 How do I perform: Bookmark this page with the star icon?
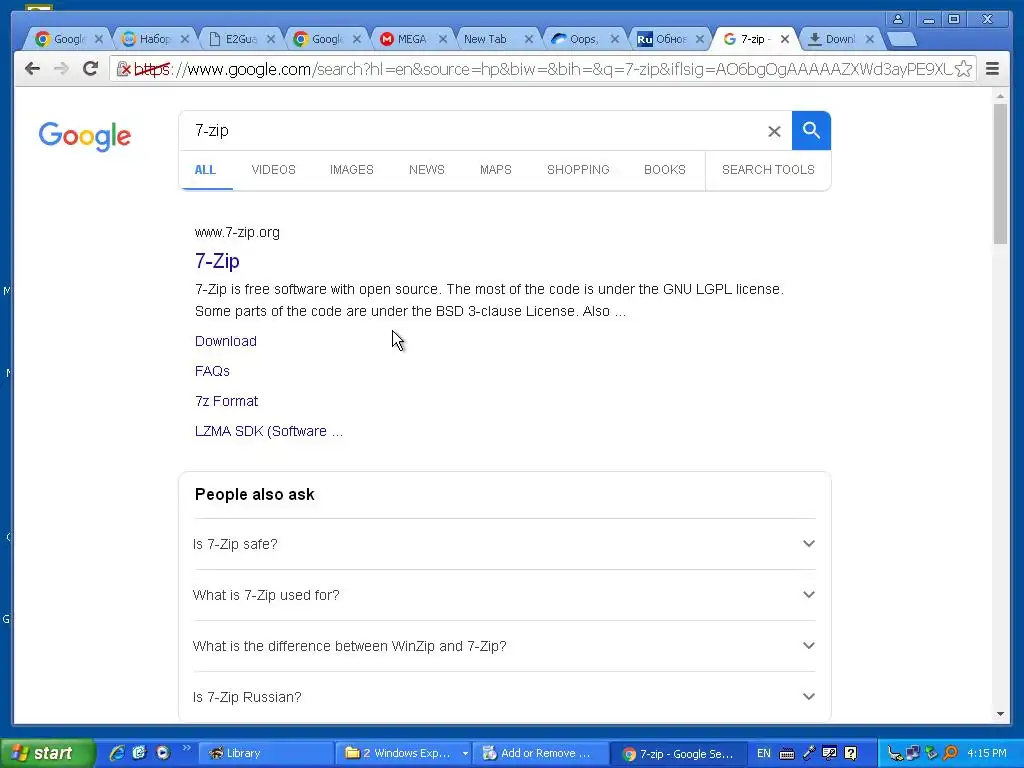point(963,69)
